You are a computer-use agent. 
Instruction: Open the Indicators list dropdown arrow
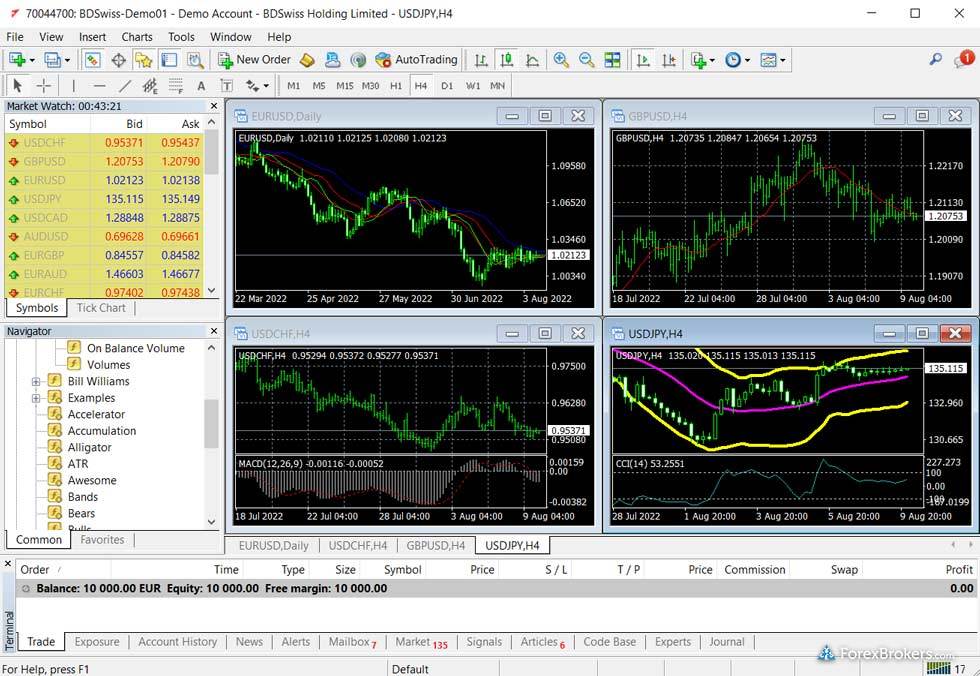coord(712,61)
